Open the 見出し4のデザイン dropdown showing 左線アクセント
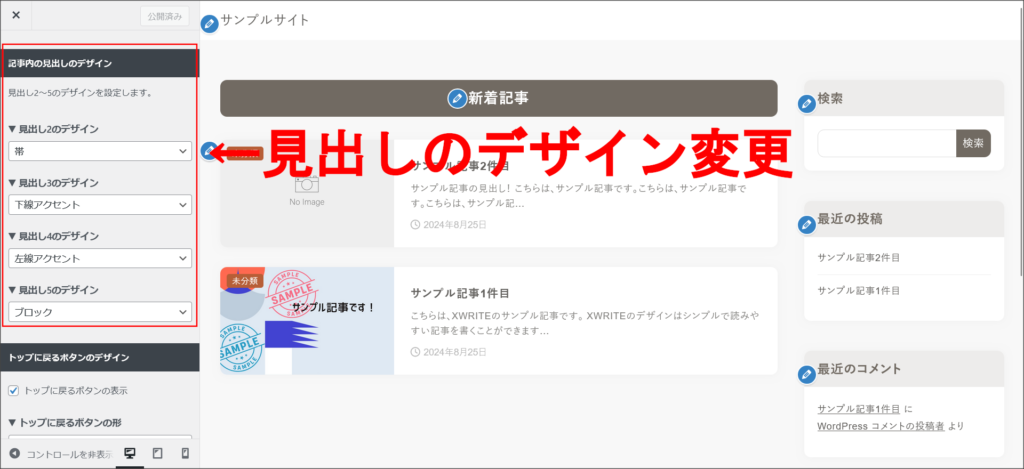 [100, 258]
